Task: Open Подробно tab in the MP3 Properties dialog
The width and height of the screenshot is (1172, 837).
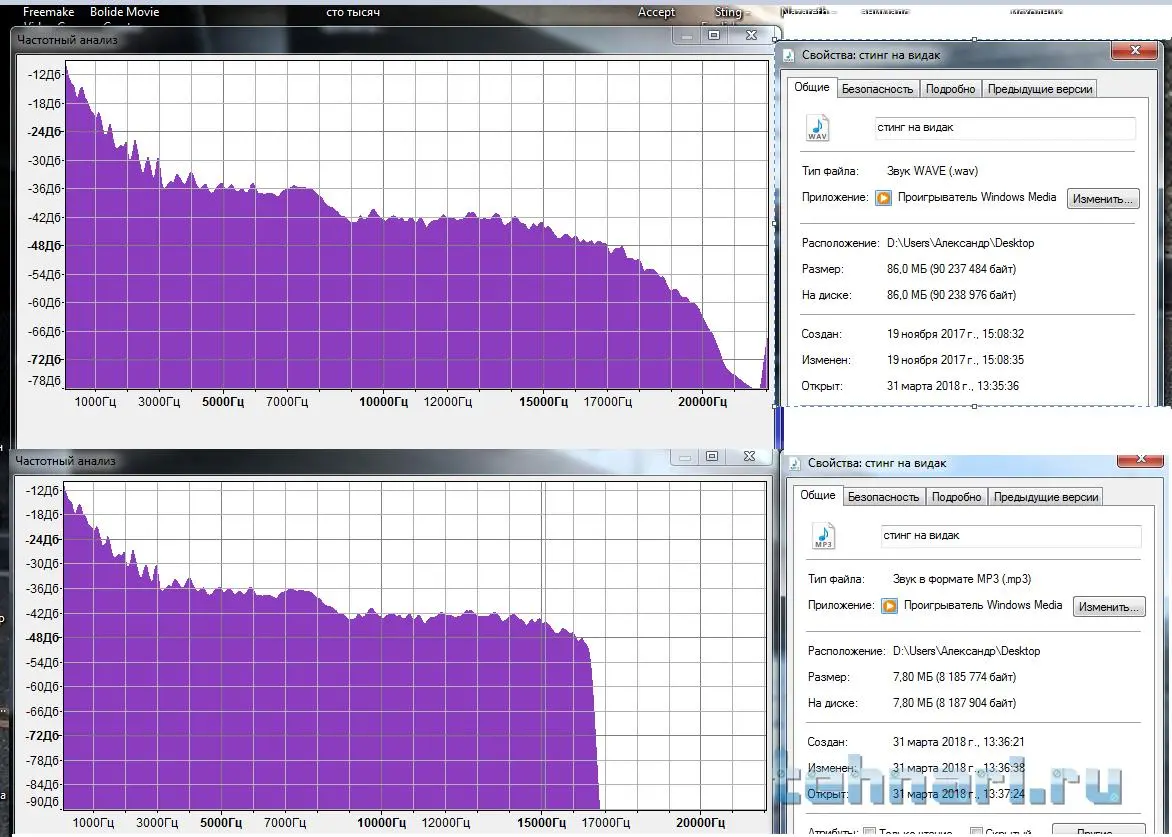Action: click(957, 497)
